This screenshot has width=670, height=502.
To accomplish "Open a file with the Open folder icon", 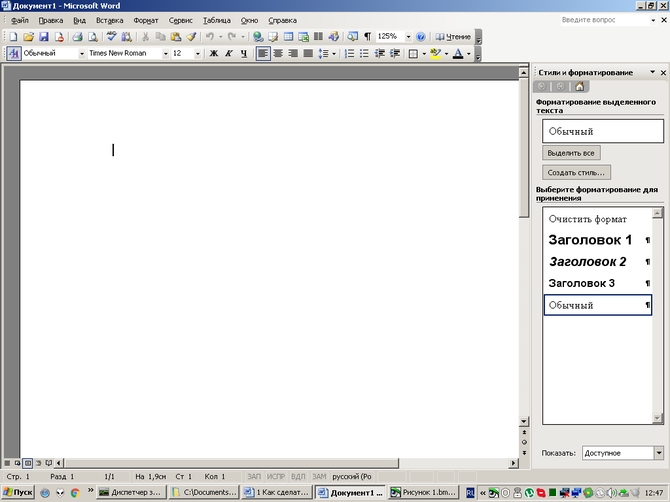I will pyautogui.click(x=28, y=36).
